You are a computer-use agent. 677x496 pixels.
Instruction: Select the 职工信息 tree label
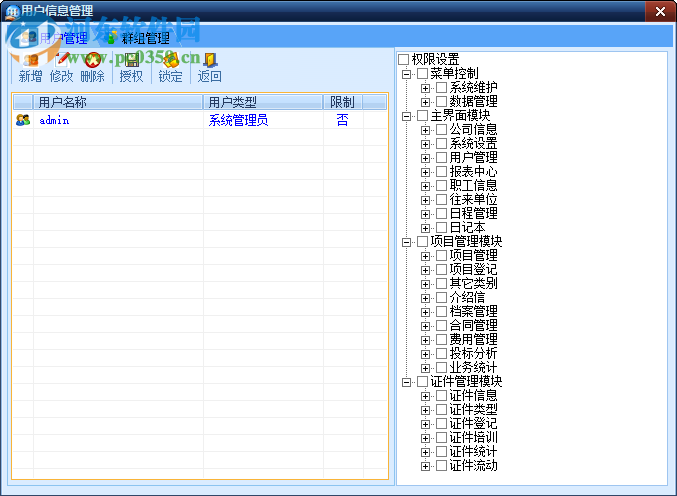pos(473,186)
